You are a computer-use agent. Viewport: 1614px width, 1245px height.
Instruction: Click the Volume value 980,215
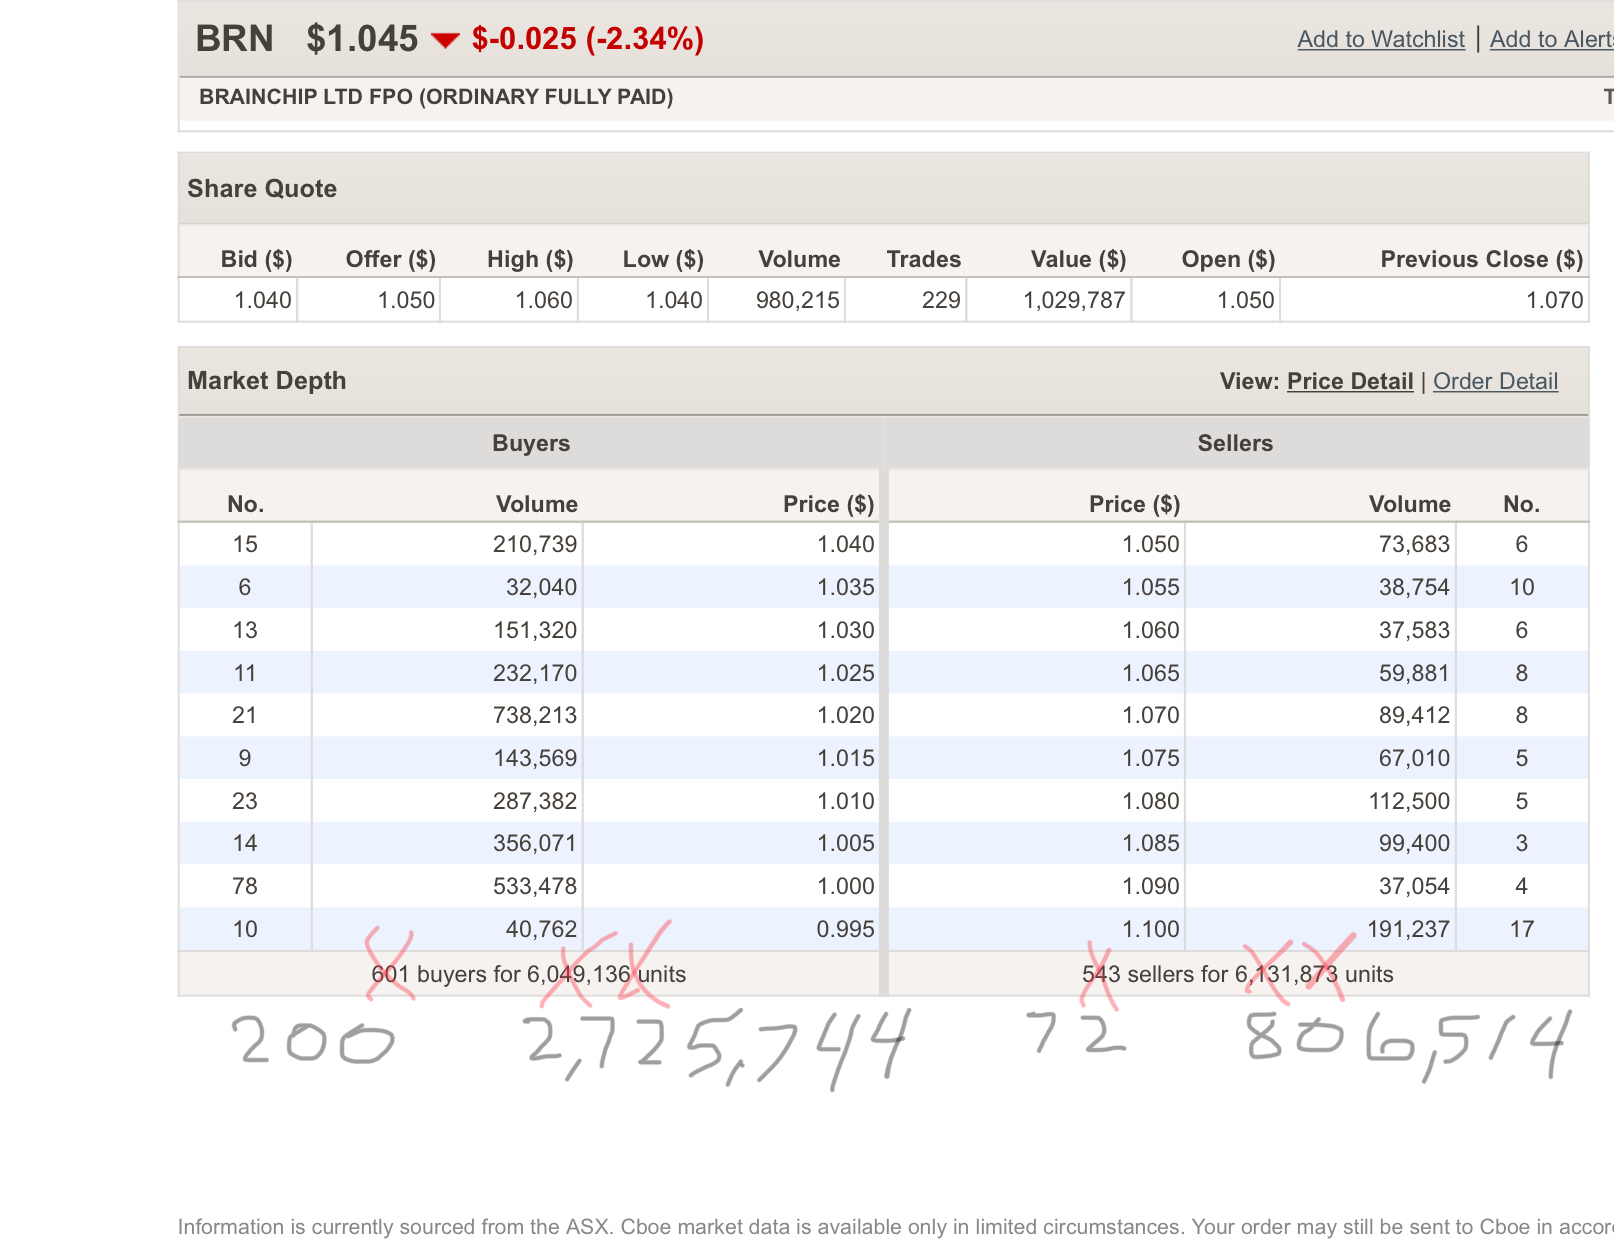tap(798, 300)
